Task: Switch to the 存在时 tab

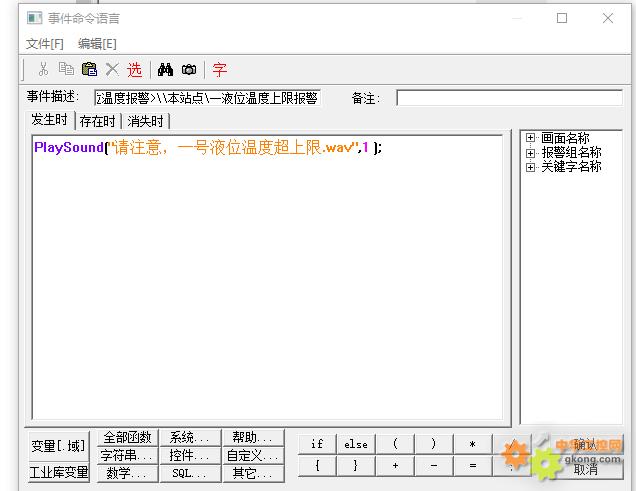Action: (98, 121)
